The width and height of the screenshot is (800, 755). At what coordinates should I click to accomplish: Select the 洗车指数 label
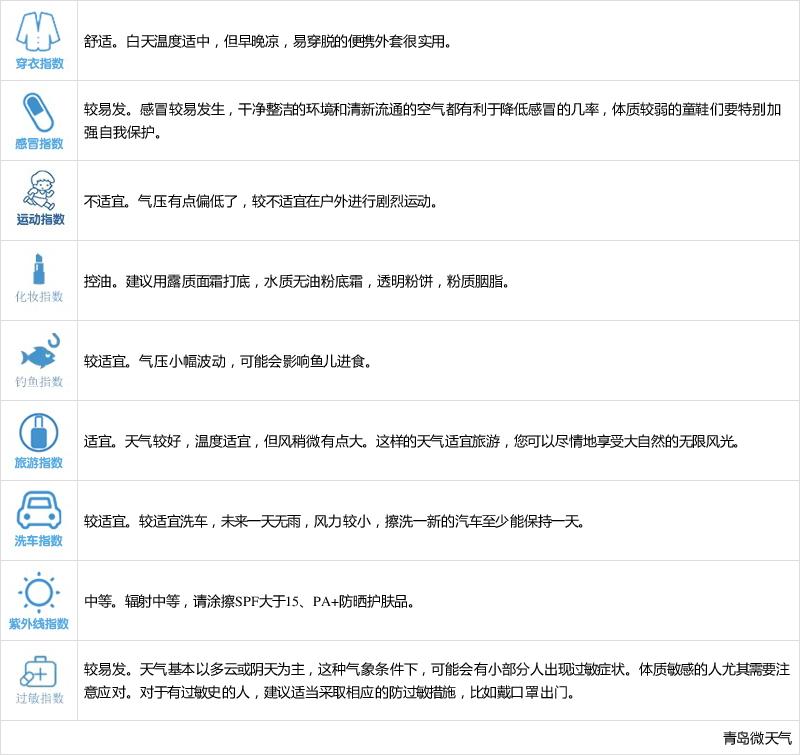pyautogui.click(x=39, y=541)
